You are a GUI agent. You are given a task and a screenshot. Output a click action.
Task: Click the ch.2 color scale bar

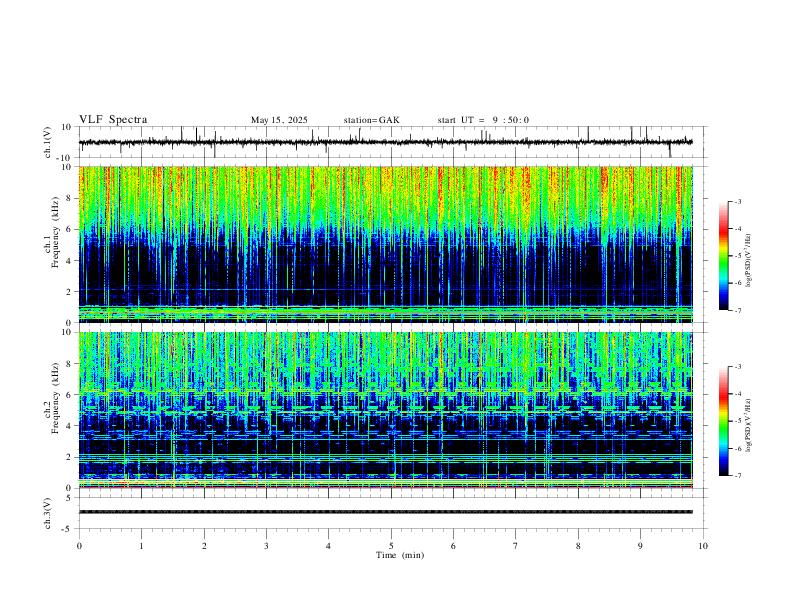pos(723,421)
